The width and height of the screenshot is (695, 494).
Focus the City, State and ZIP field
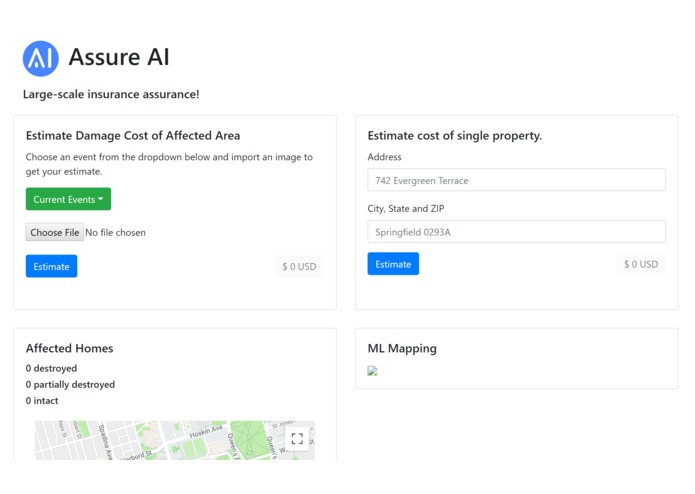pos(516,232)
